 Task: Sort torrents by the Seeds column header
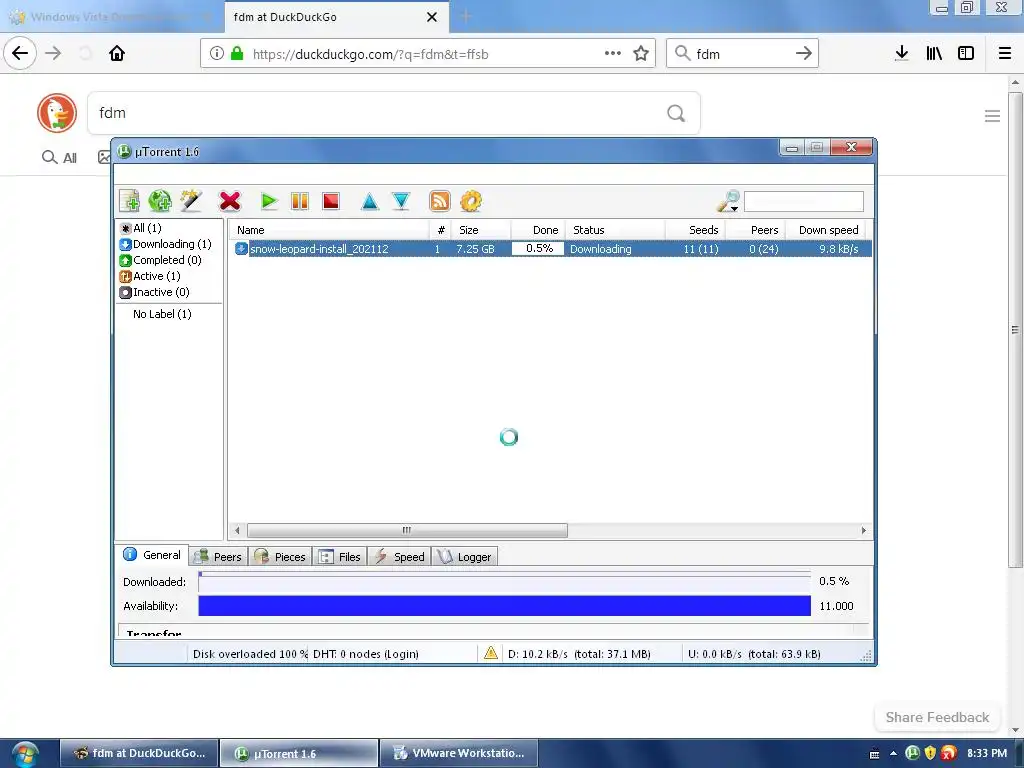(696, 230)
